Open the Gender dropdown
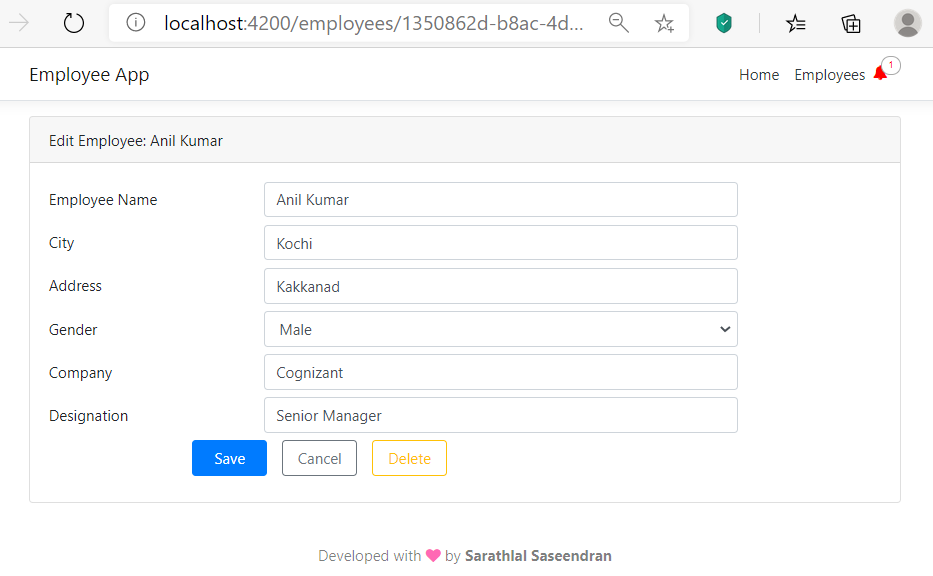933x576 pixels. (x=500, y=329)
